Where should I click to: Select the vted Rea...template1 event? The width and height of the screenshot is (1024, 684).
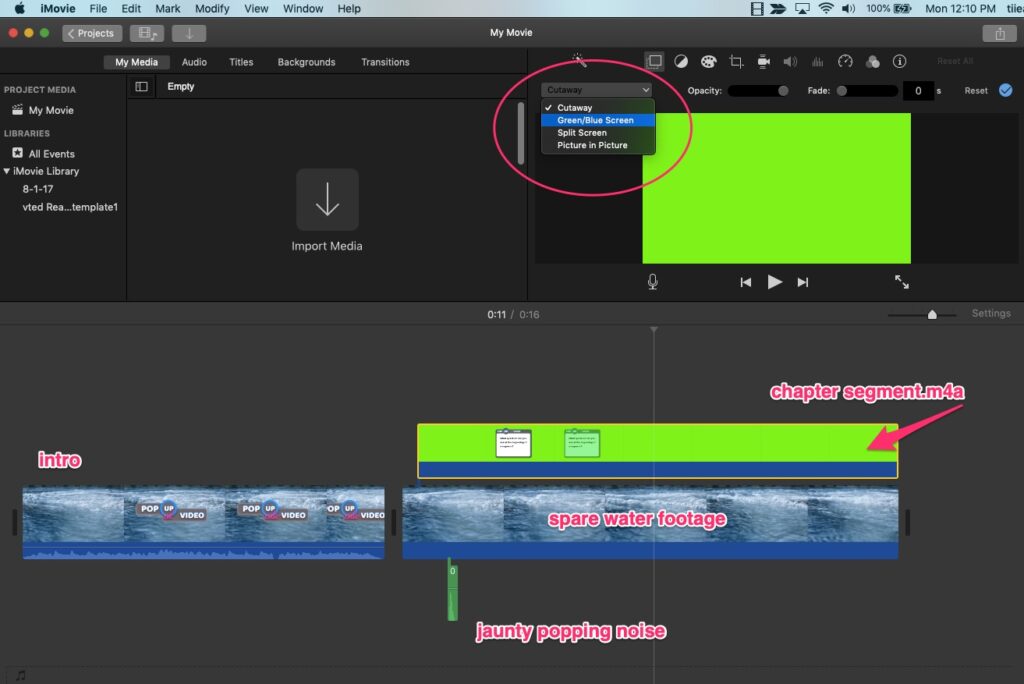[x=70, y=207]
